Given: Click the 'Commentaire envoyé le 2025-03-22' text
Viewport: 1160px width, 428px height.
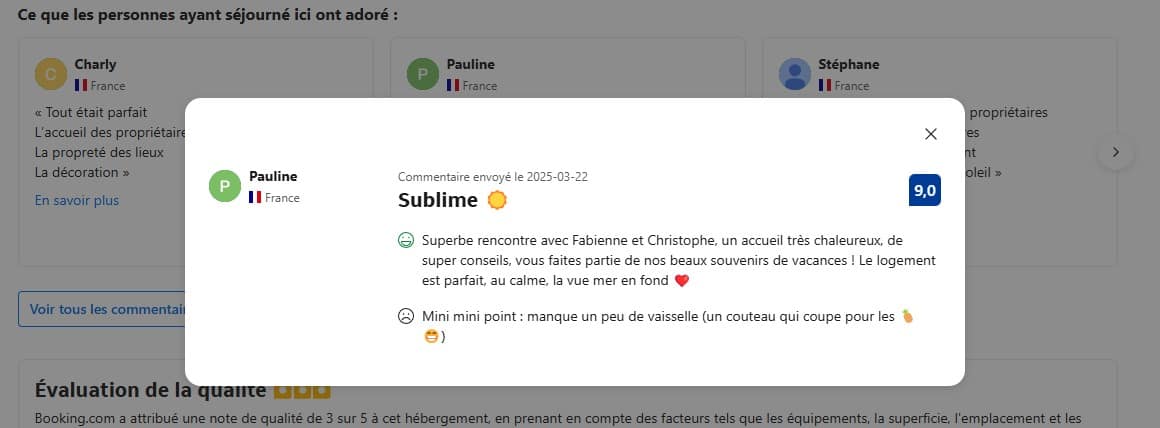Looking at the screenshot, I should [493, 177].
